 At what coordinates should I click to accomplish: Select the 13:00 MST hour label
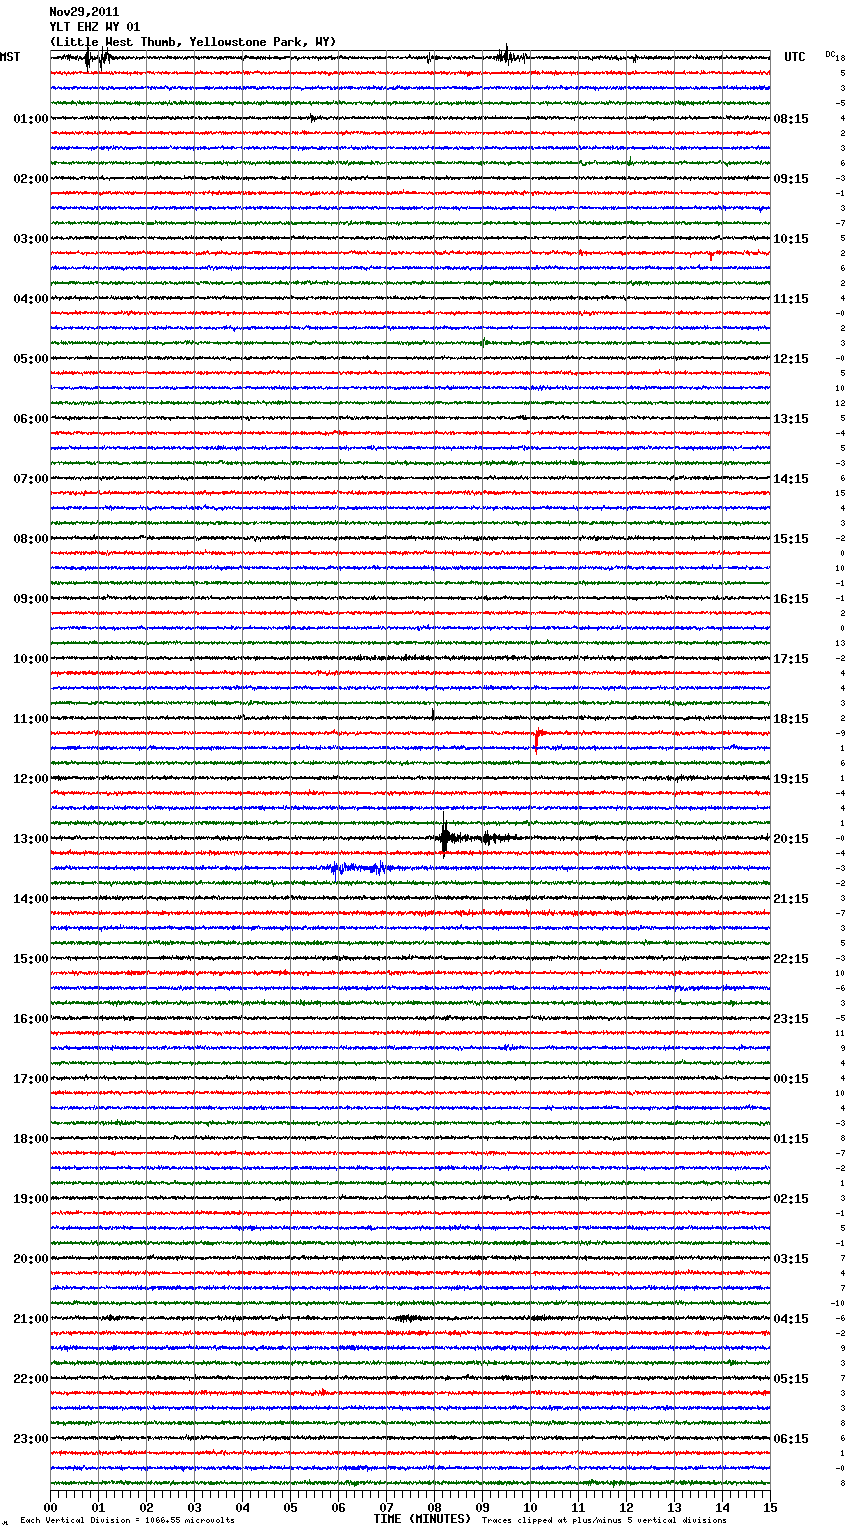(31, 839)
